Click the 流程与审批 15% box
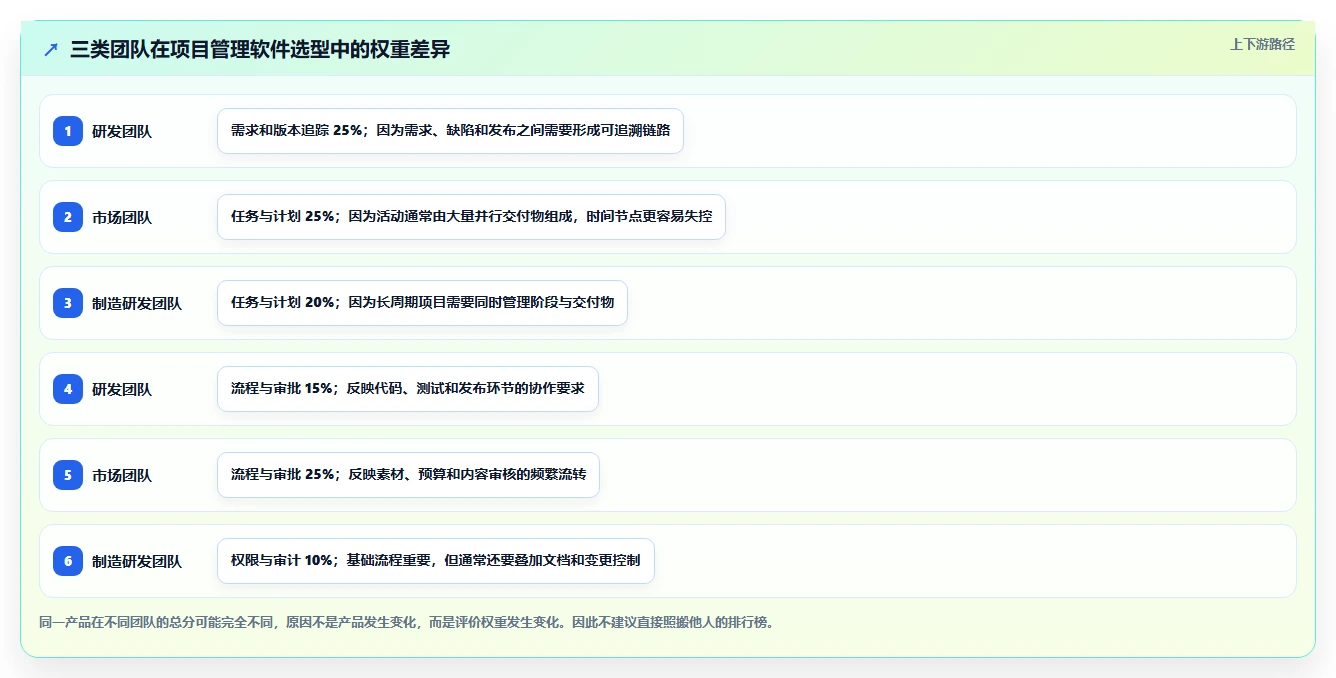Image resolution: width=1336 pixels, height=678 pixels. point(408,389)
